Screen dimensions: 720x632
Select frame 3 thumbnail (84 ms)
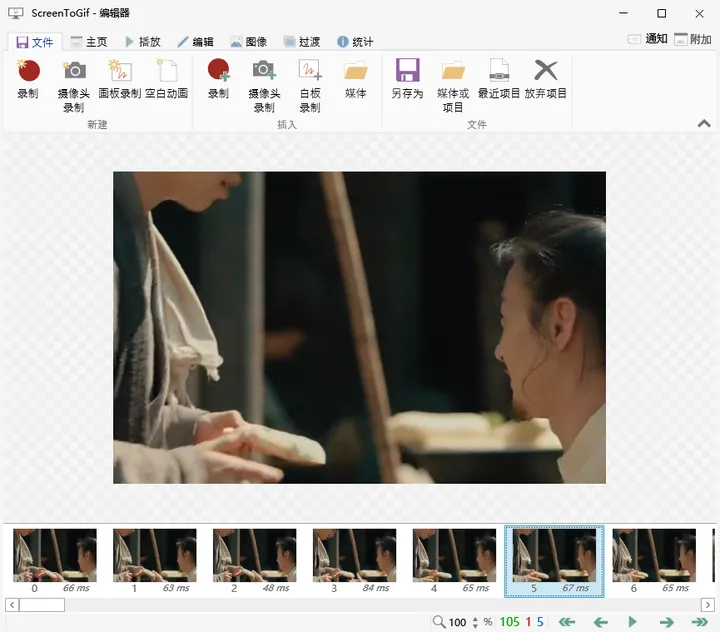click(354, 561)
